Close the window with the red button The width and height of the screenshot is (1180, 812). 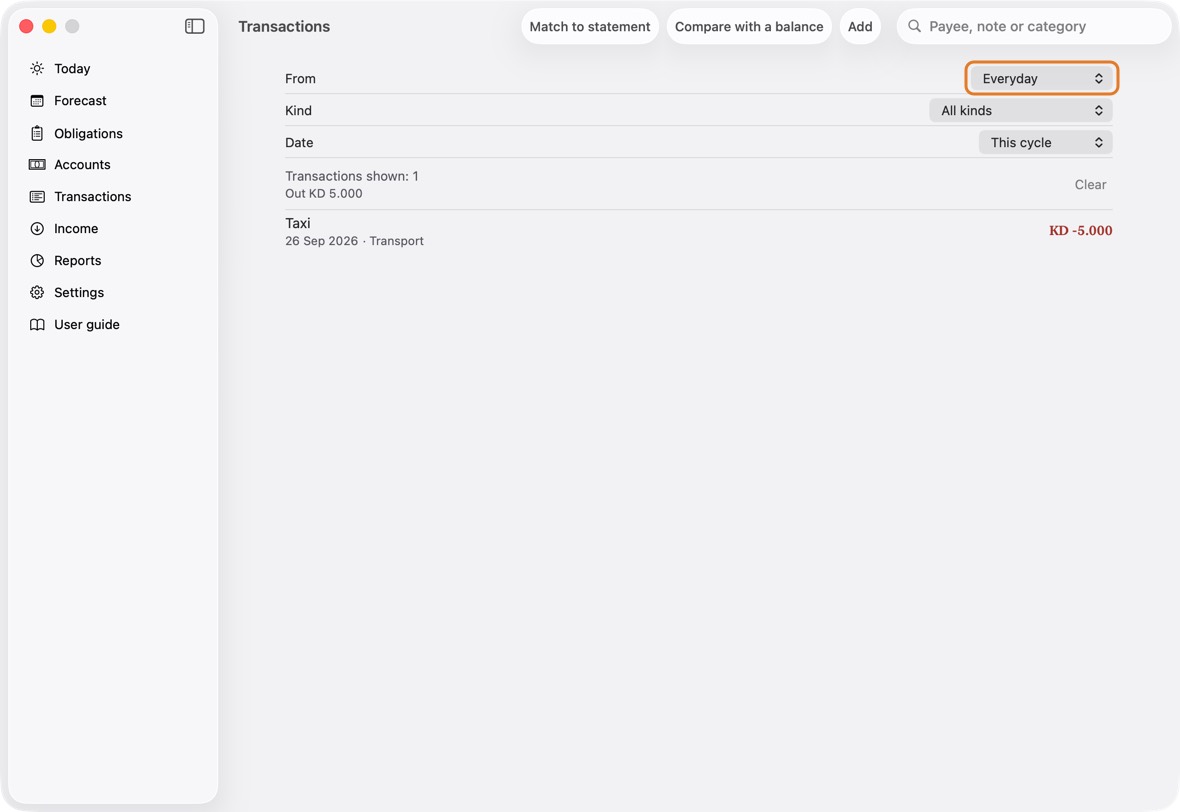pyautogui.click(x=26, y=26)
